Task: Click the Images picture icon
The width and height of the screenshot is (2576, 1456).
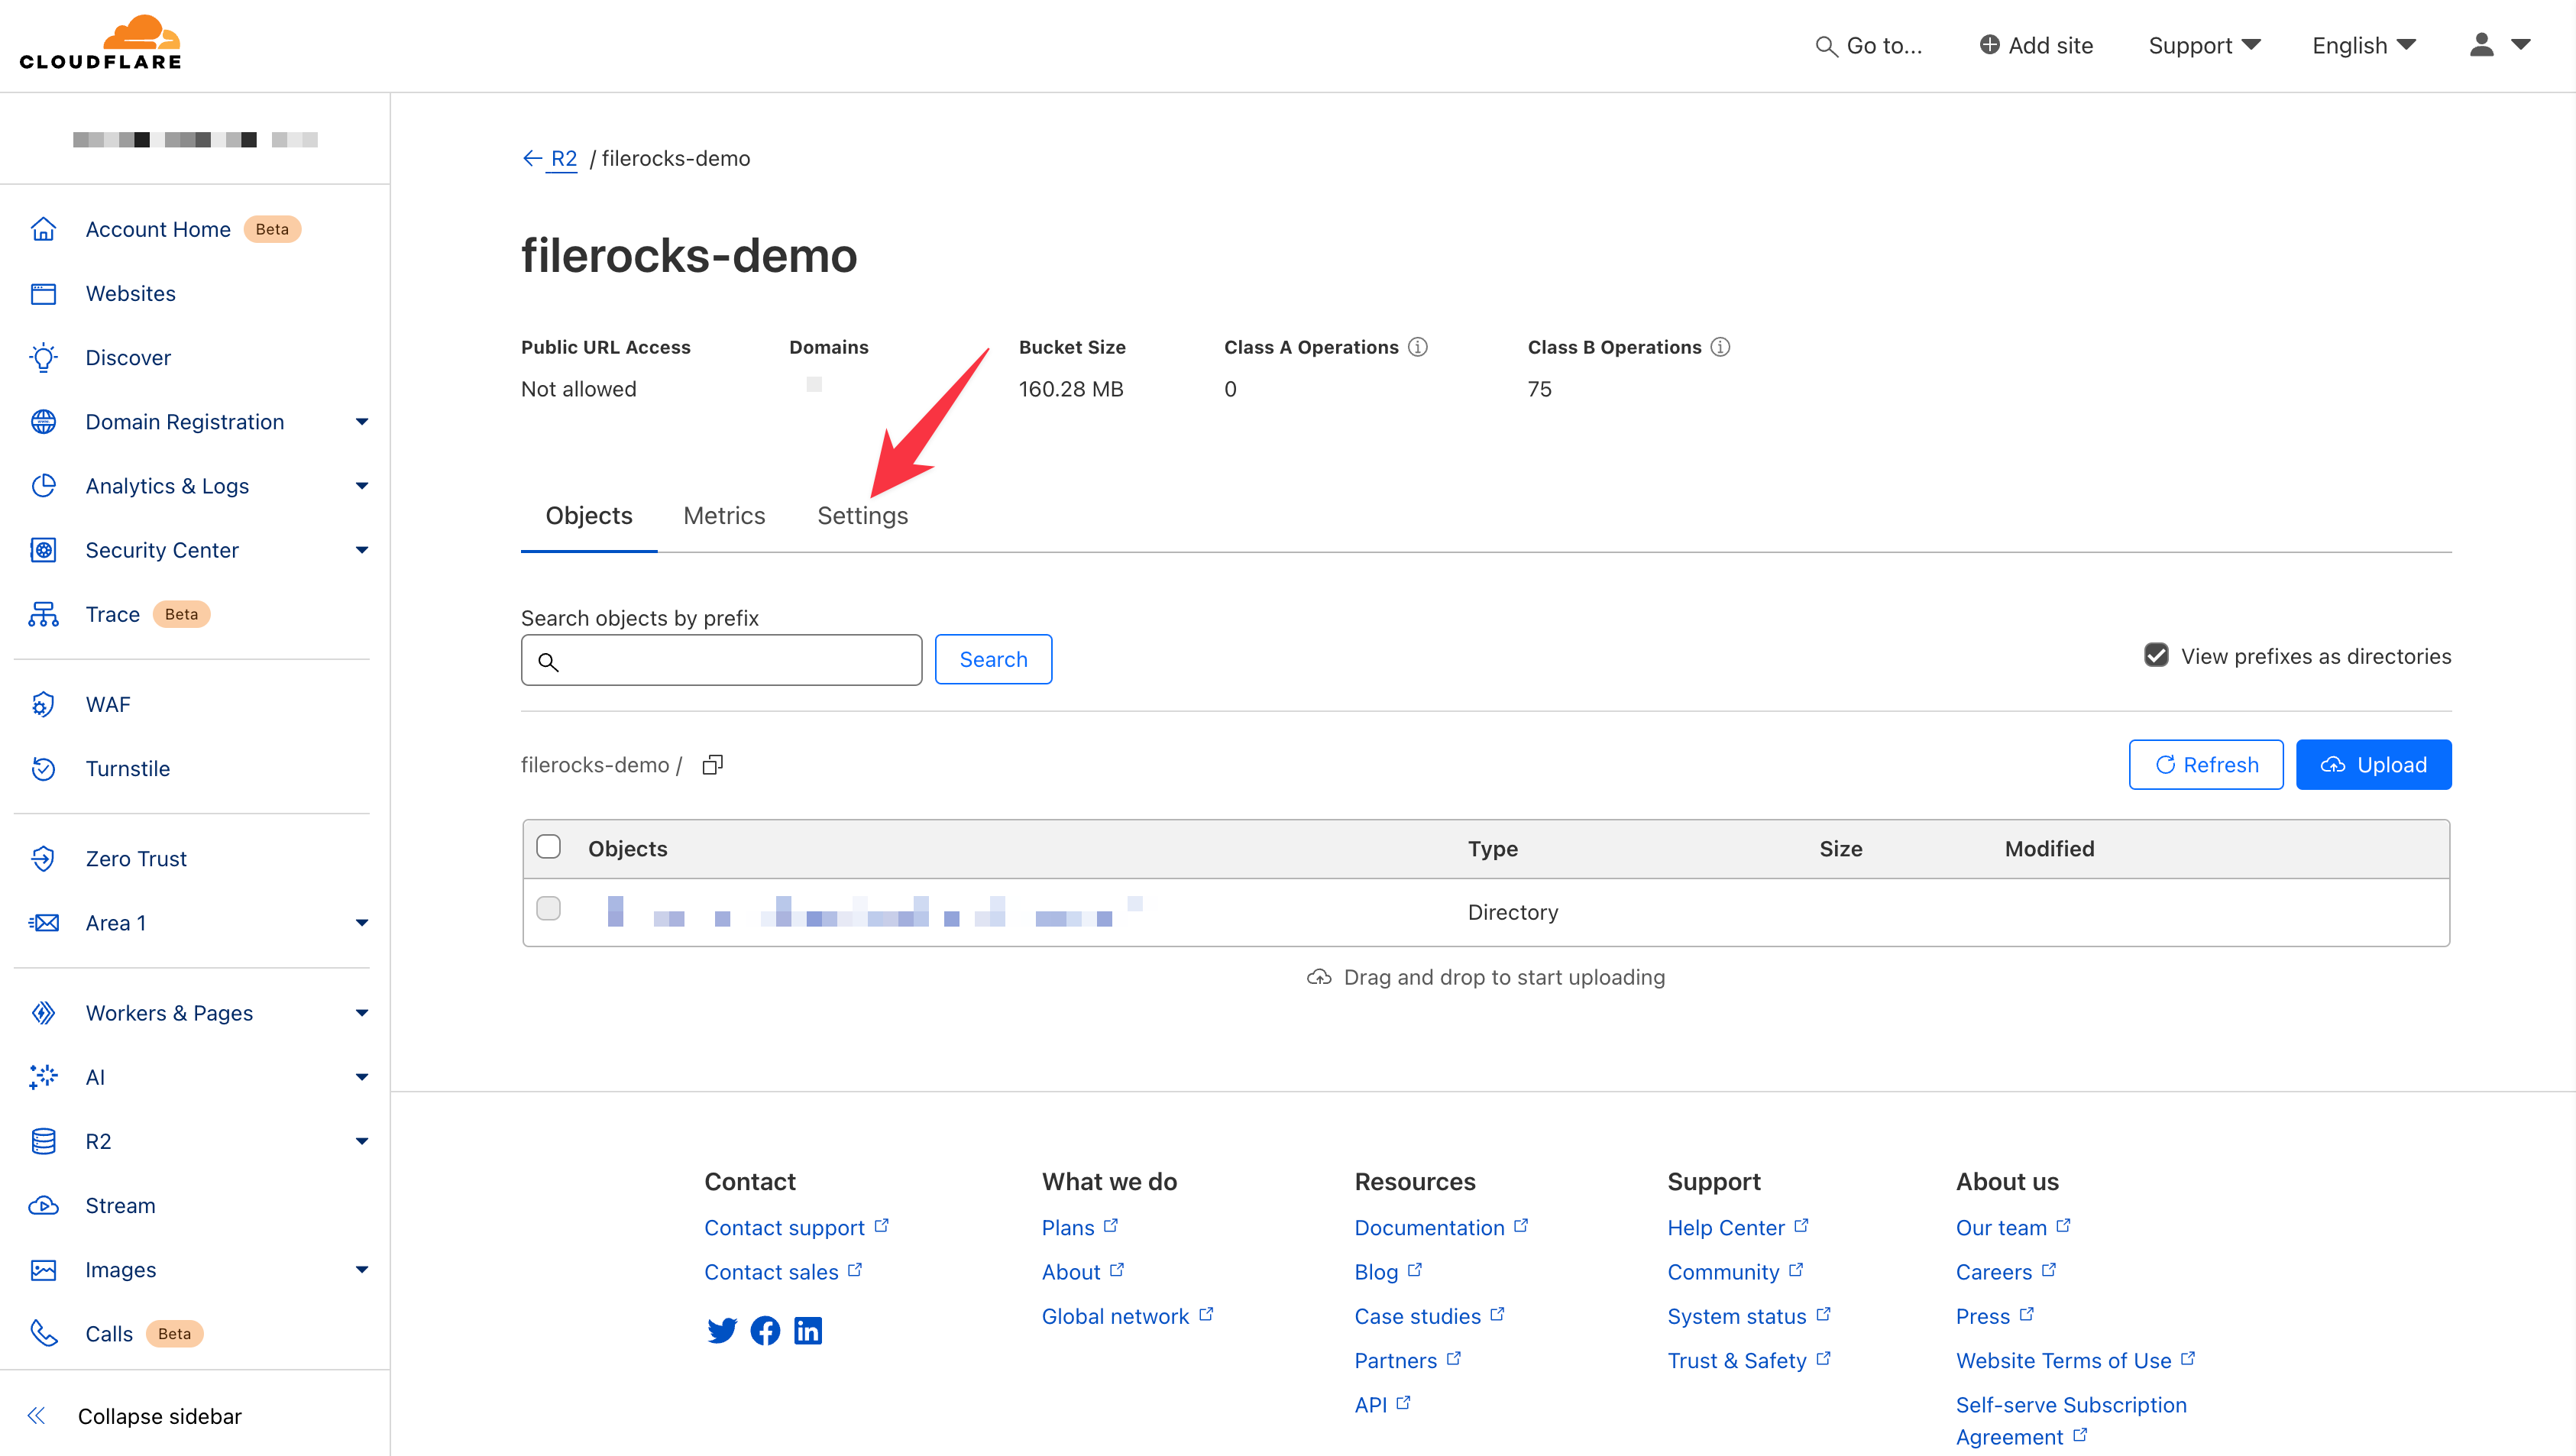Action: tap(43, 1269)
